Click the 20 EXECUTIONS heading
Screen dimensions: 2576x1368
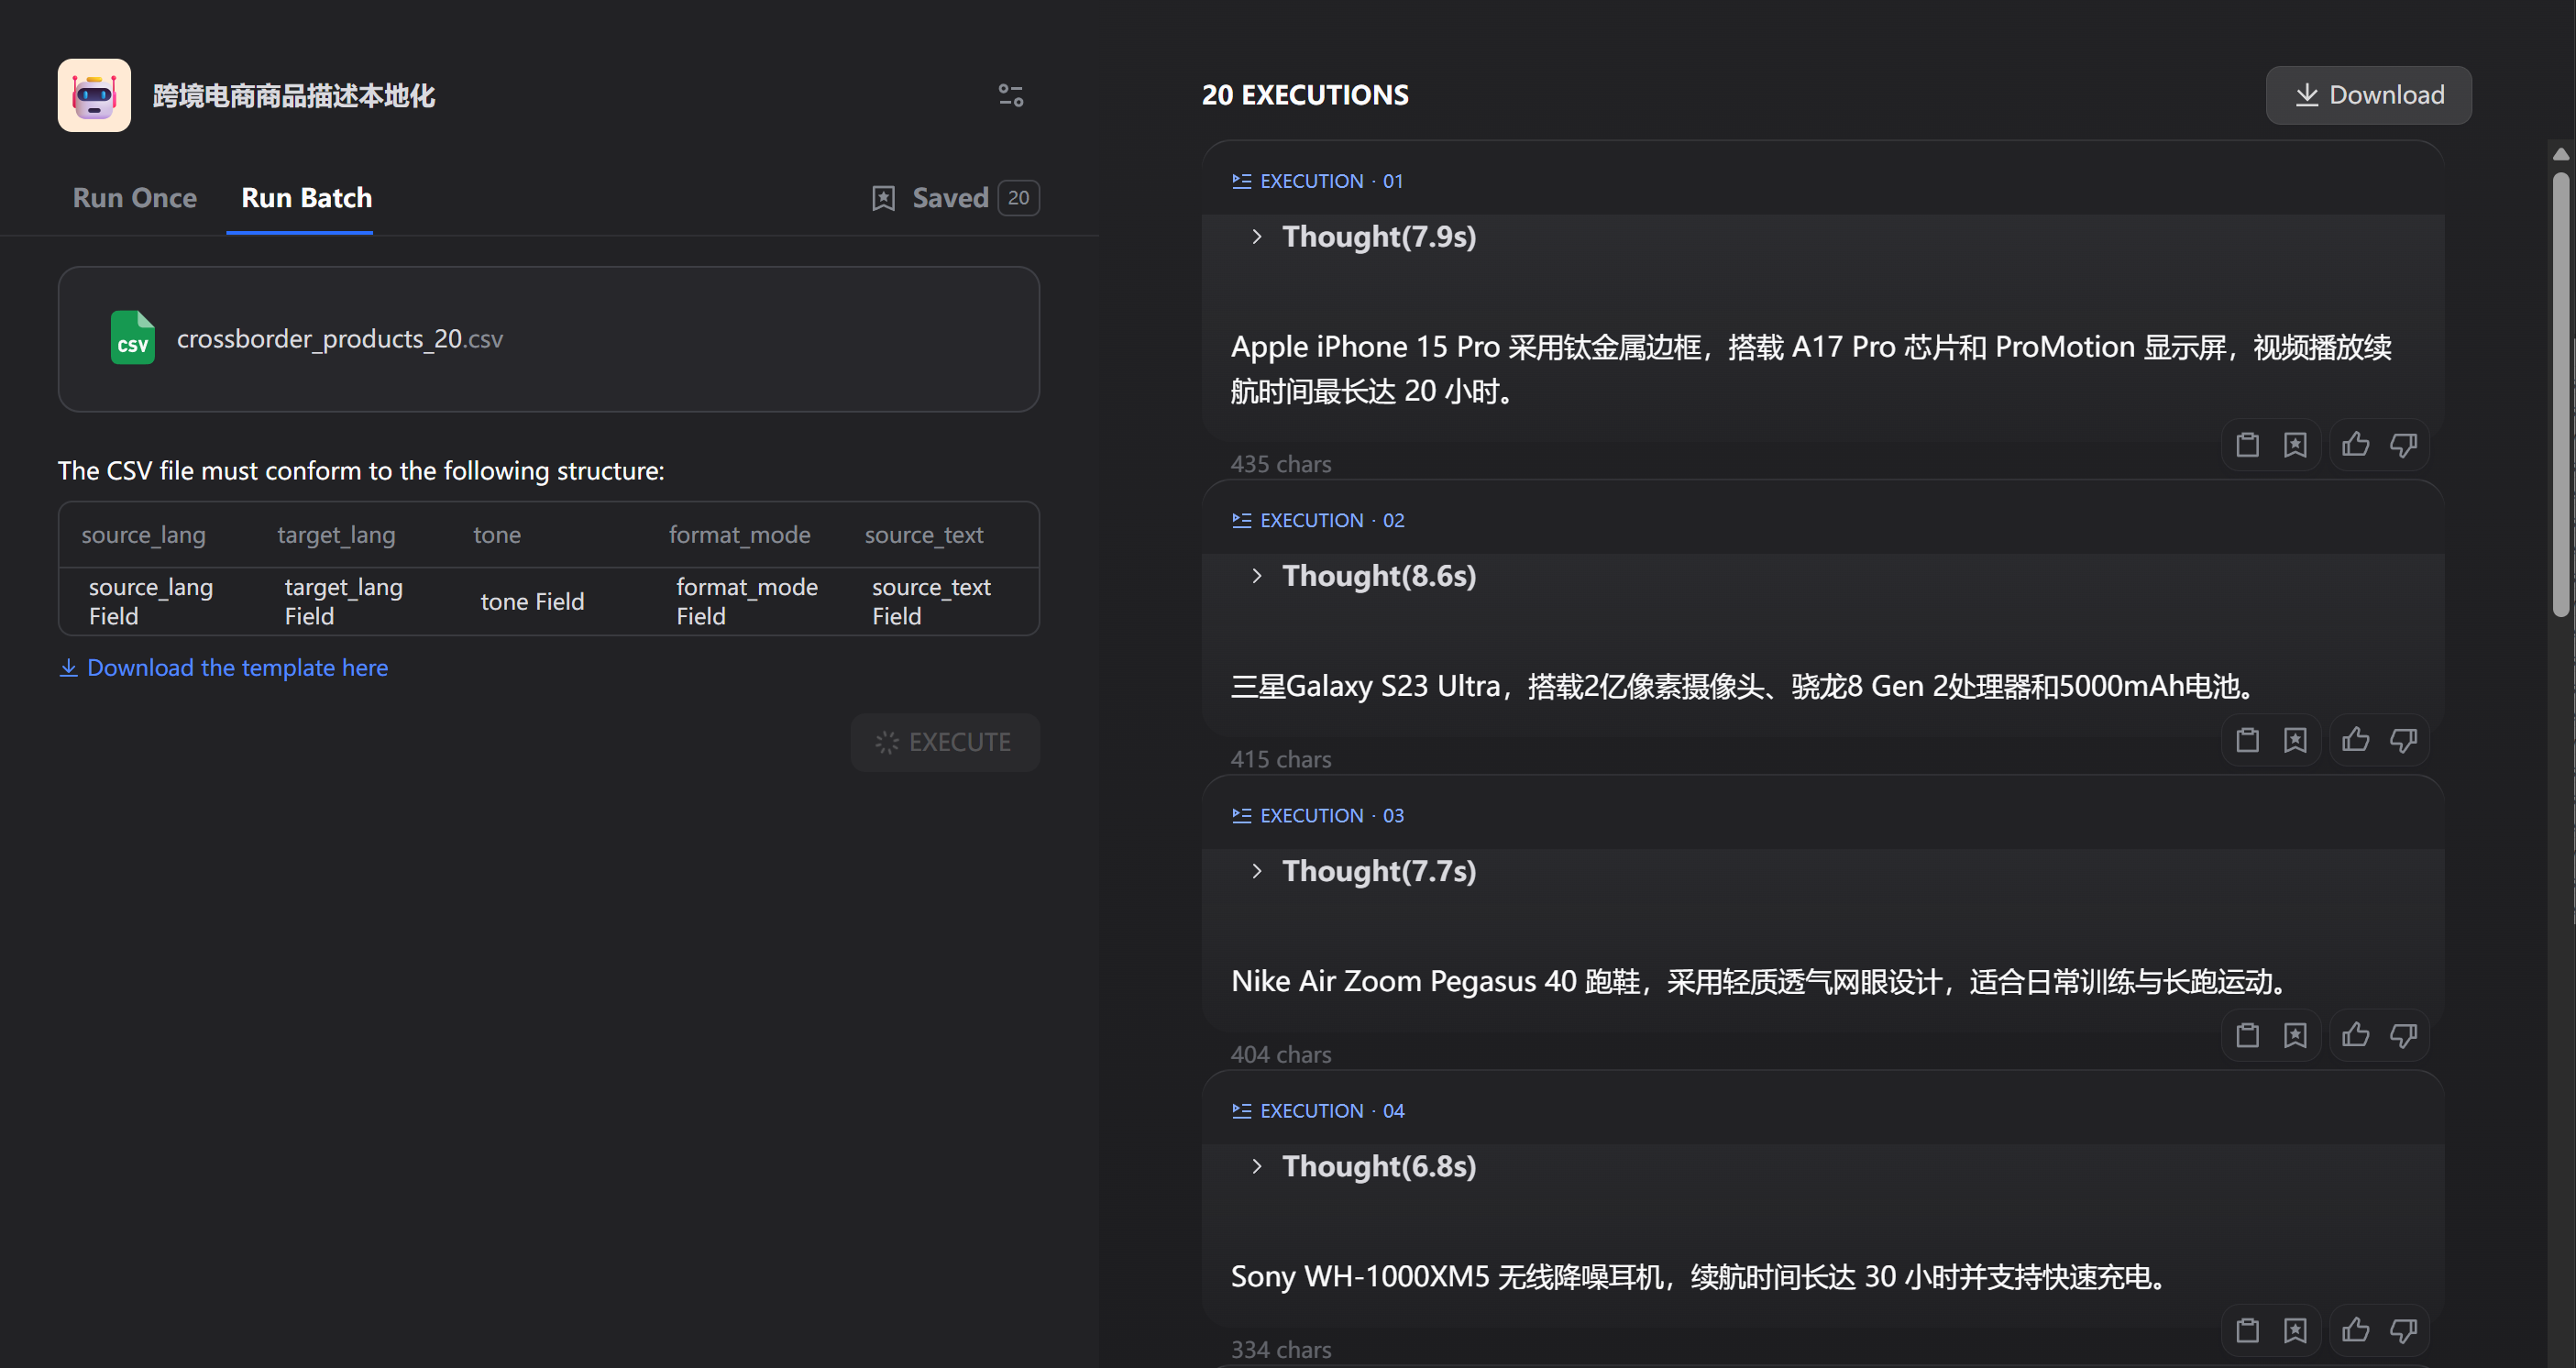click(1304, 95)
